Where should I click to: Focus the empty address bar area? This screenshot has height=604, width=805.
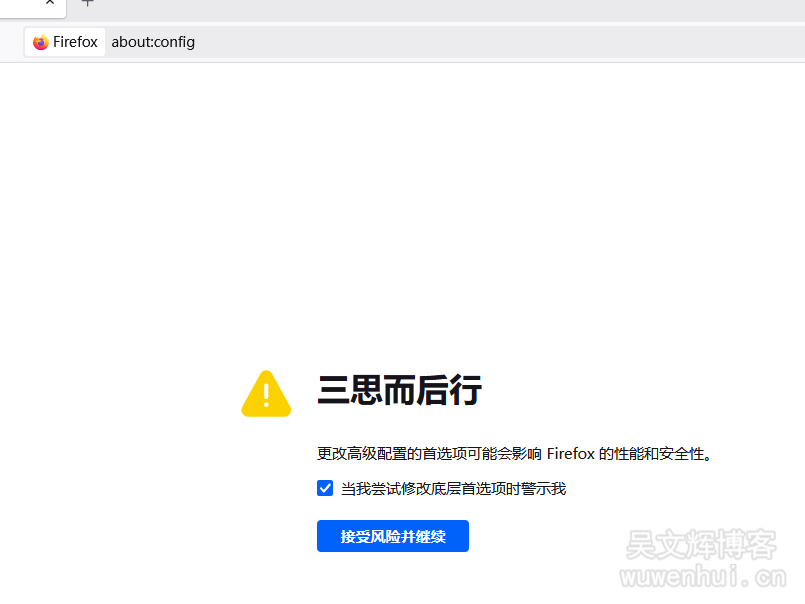point(498,42)
